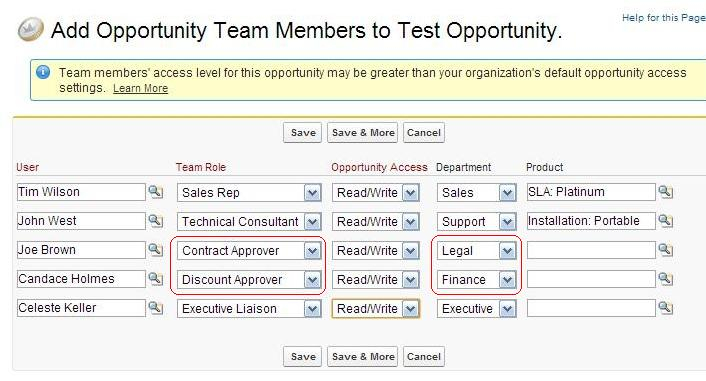
Task: Open product lookup in Celeste Keller's row
Action: coord(665,308)
